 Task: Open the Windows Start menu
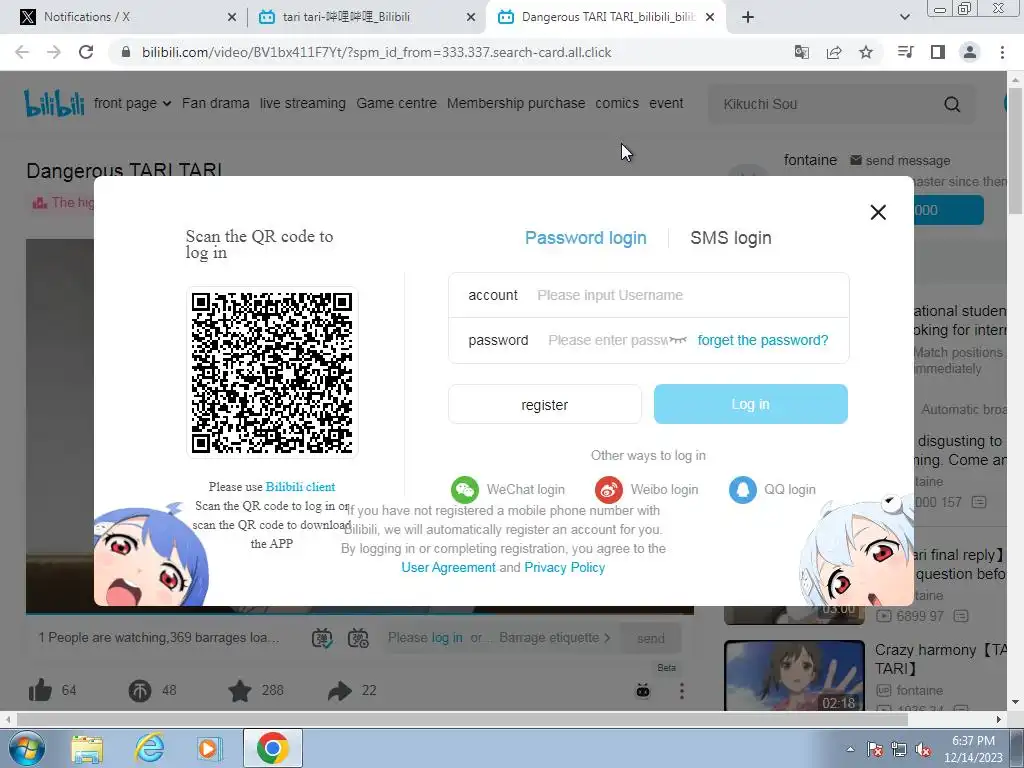click(x=26, y=748)
